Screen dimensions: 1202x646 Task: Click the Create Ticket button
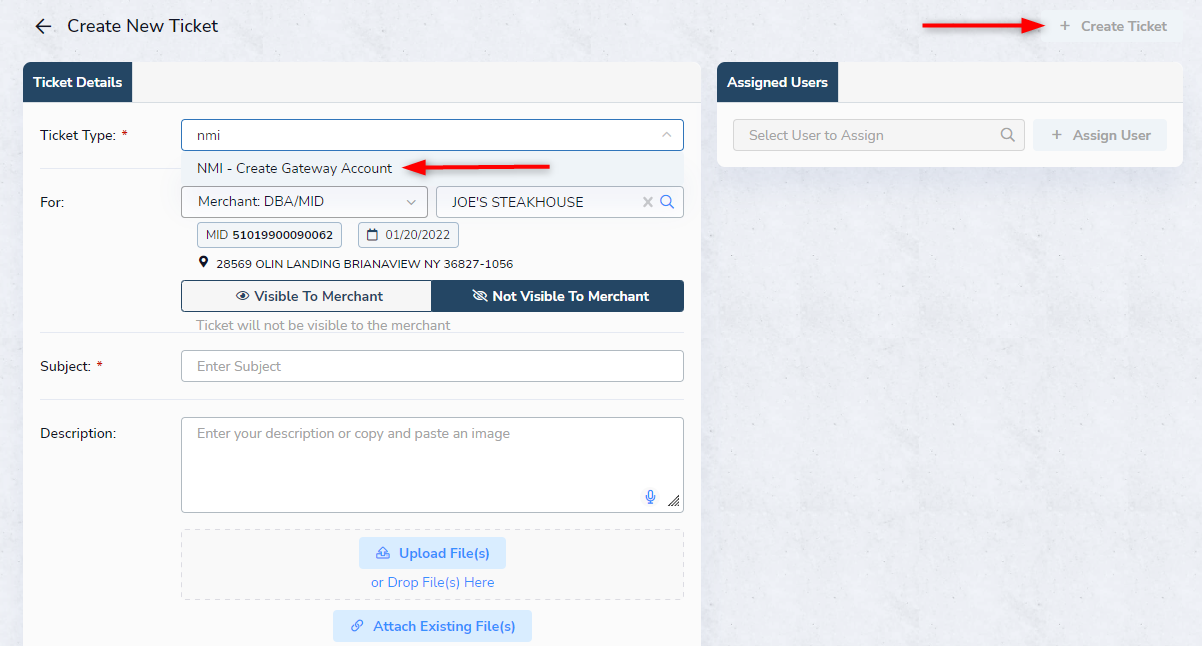(x=1113, y=26)
